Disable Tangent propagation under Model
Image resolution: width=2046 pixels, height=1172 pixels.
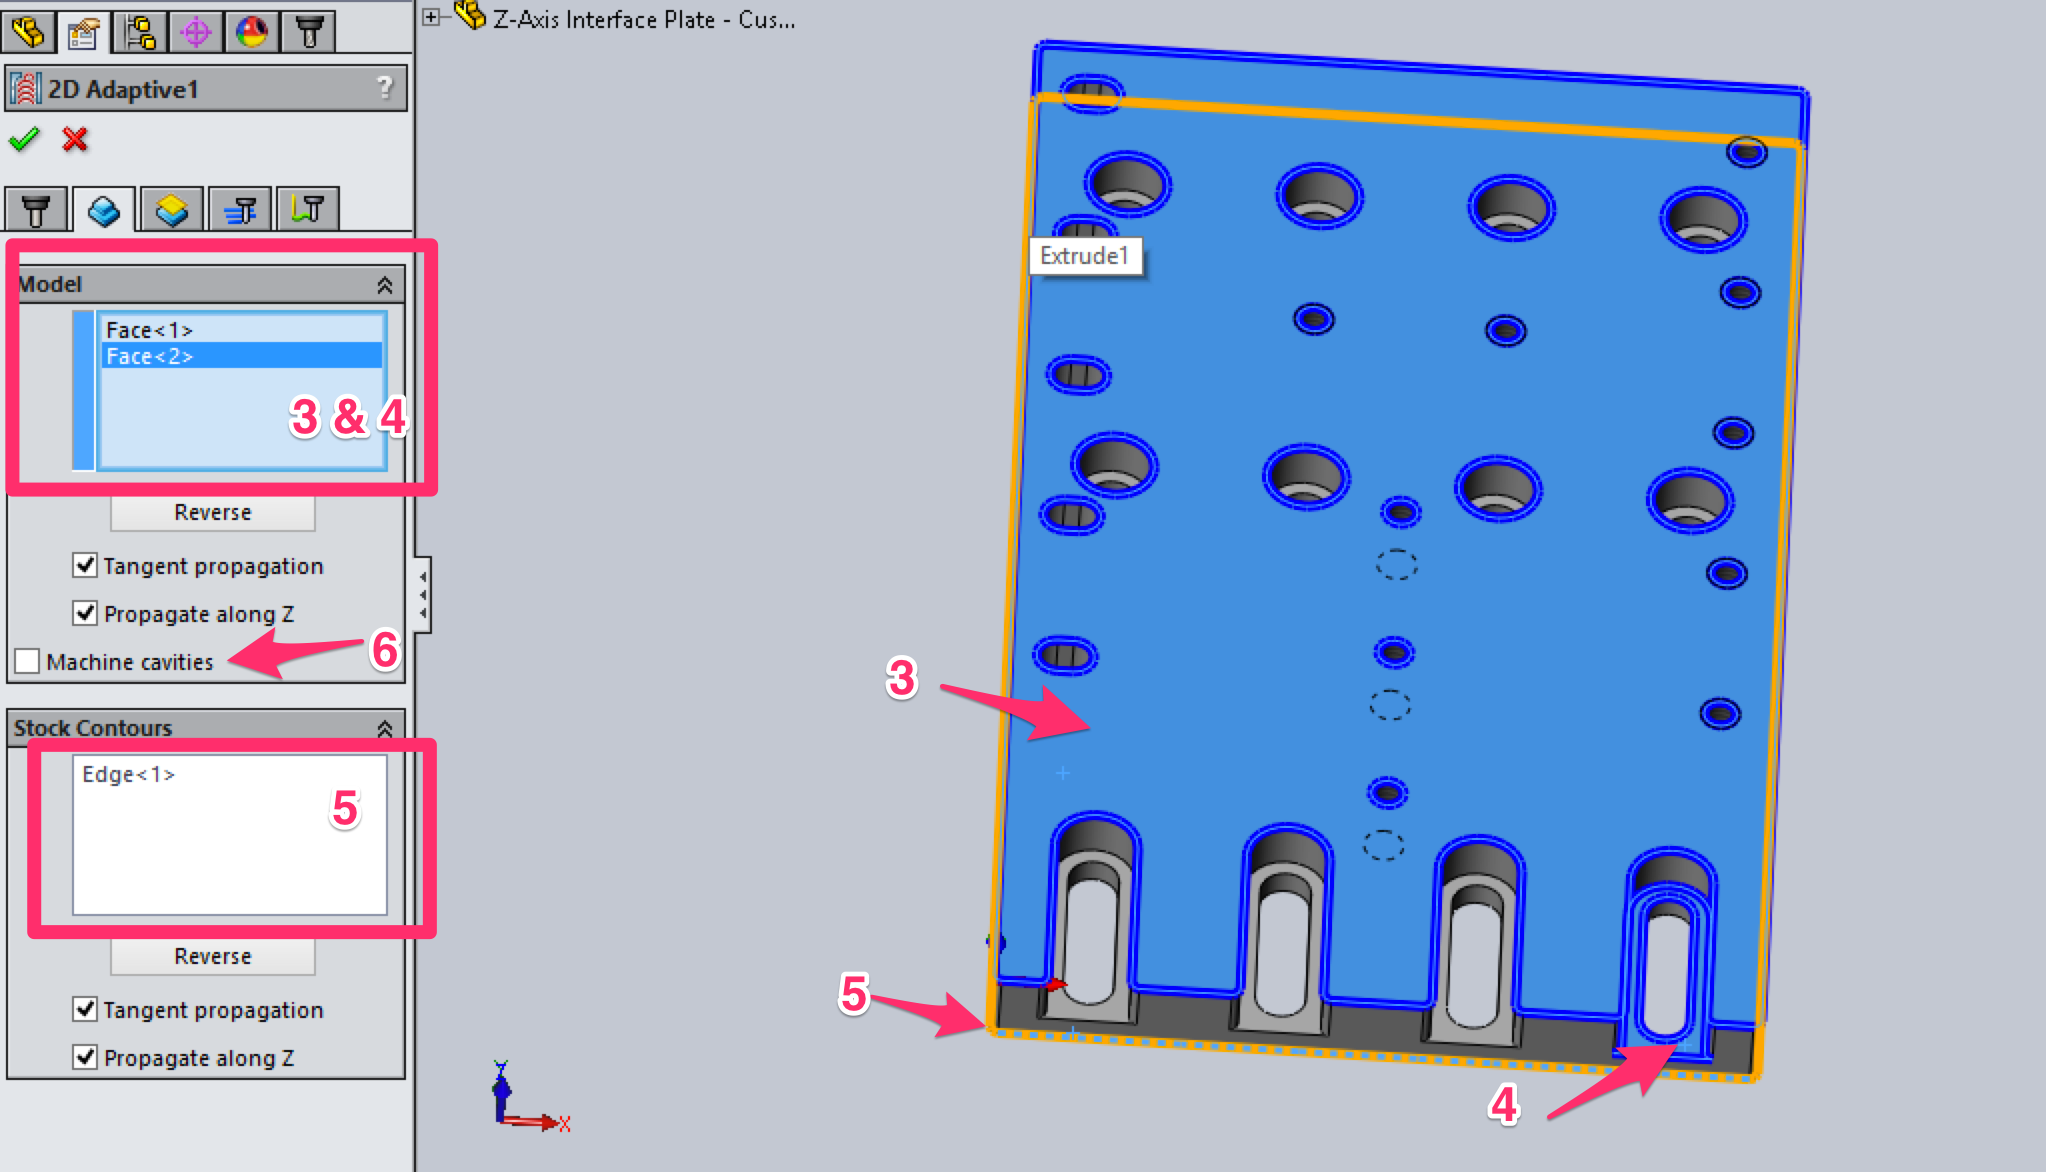[85, 565]
